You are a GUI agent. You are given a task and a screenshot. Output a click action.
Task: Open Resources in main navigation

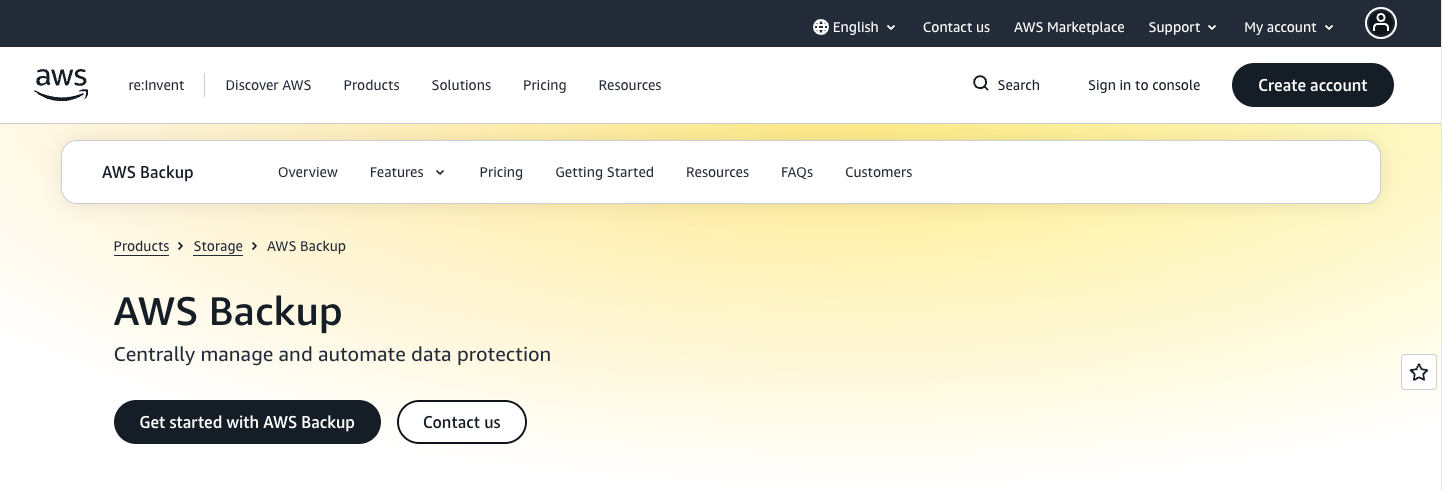click(x=629, y=85)
